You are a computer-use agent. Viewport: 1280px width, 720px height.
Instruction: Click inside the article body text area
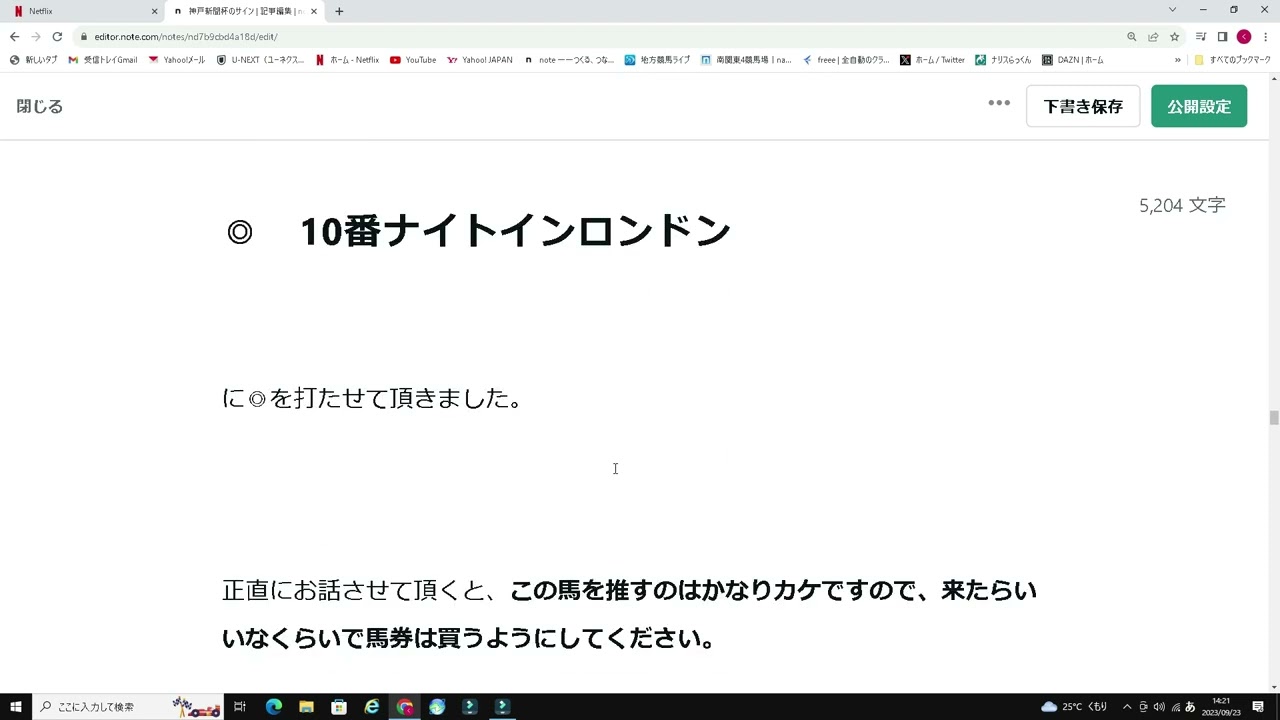615,469
